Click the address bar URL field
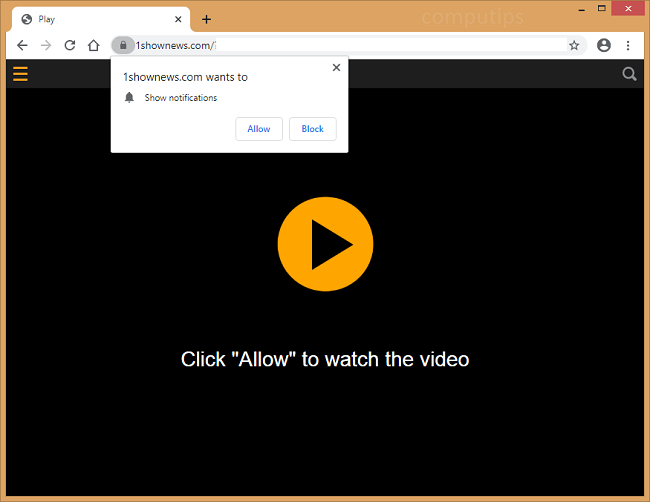 point(350,45)
